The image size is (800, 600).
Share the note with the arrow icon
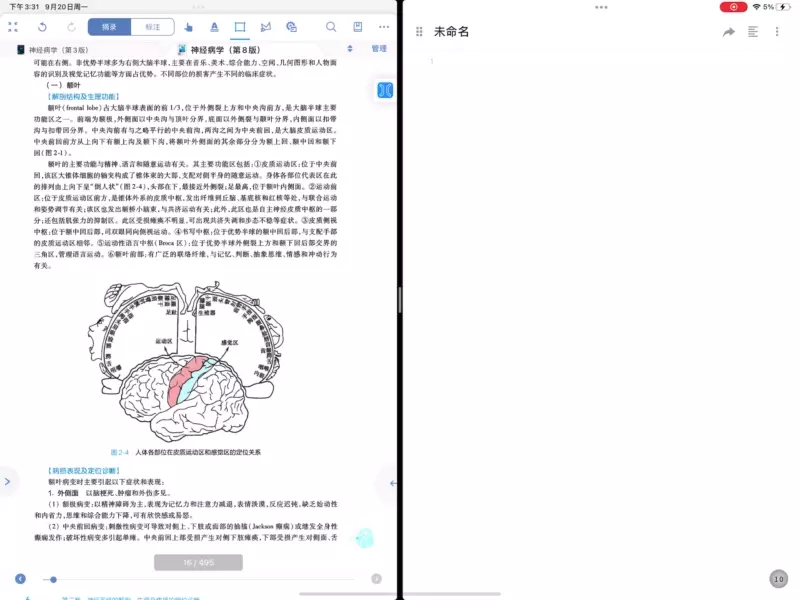pyautogui.click(x=729, y=32)
